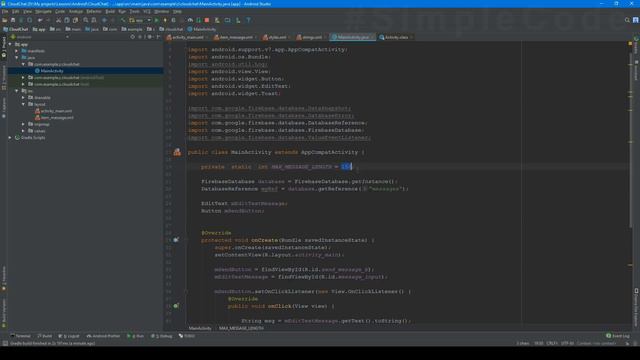
Task: Open the TODO tool window
Action: (x=187, y=336)
